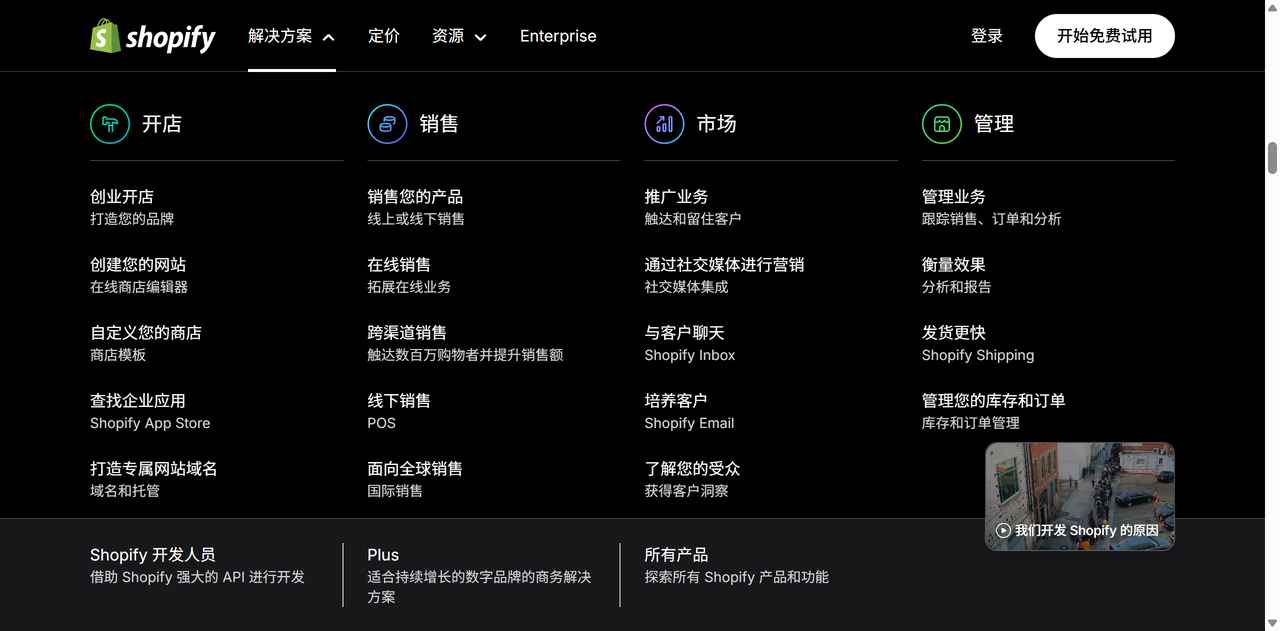Click the 登录 login link

pyautogui.click(x=986, y=36)
